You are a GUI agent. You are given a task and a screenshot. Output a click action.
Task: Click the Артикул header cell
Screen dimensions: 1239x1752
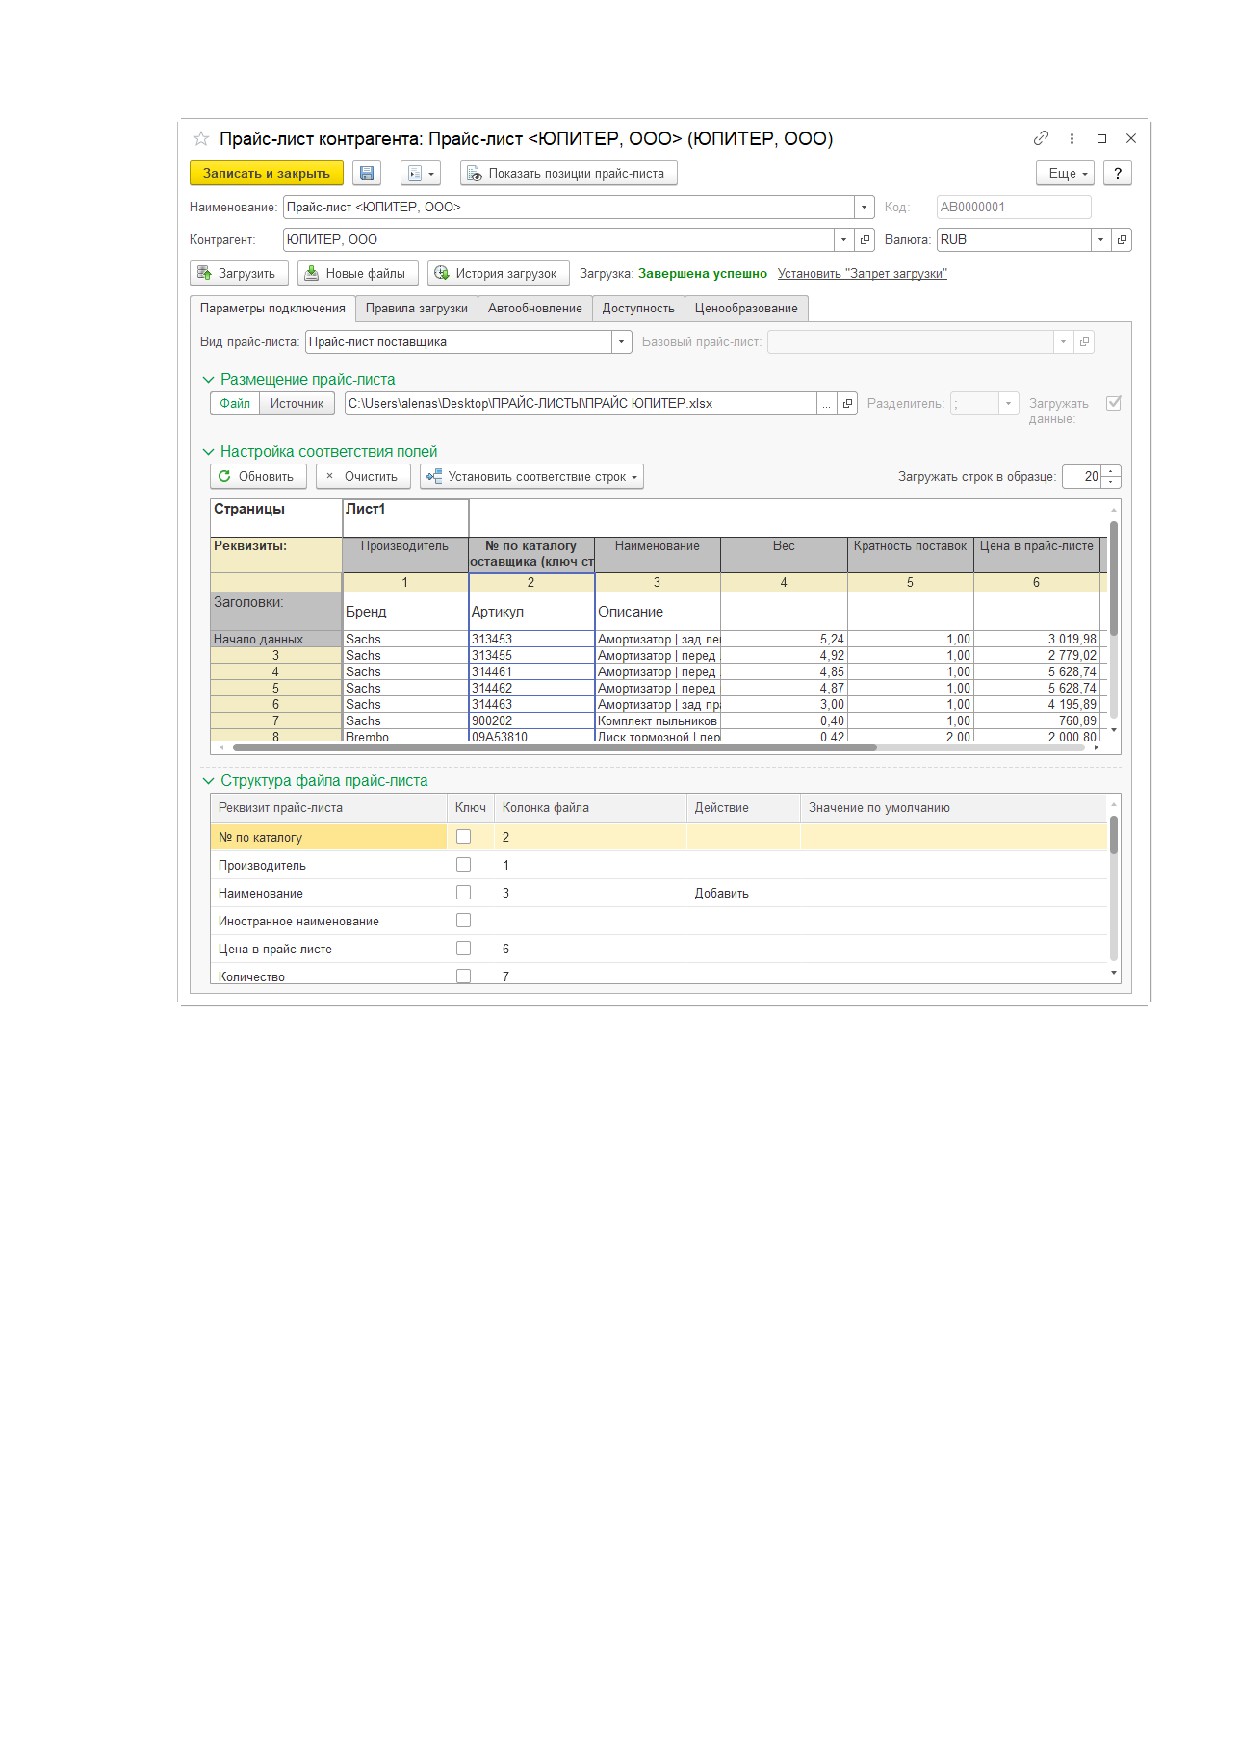(x=532, y=612)
